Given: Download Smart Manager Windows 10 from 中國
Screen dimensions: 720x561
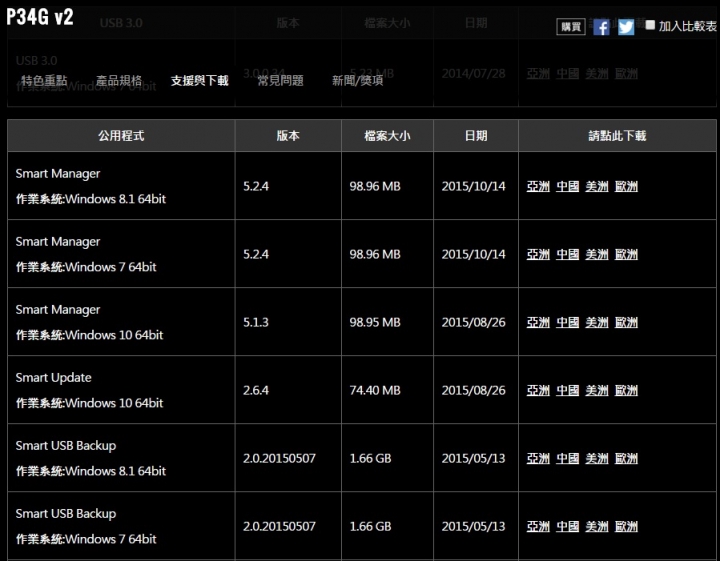Looking at the screenshot, I should 567,322.
